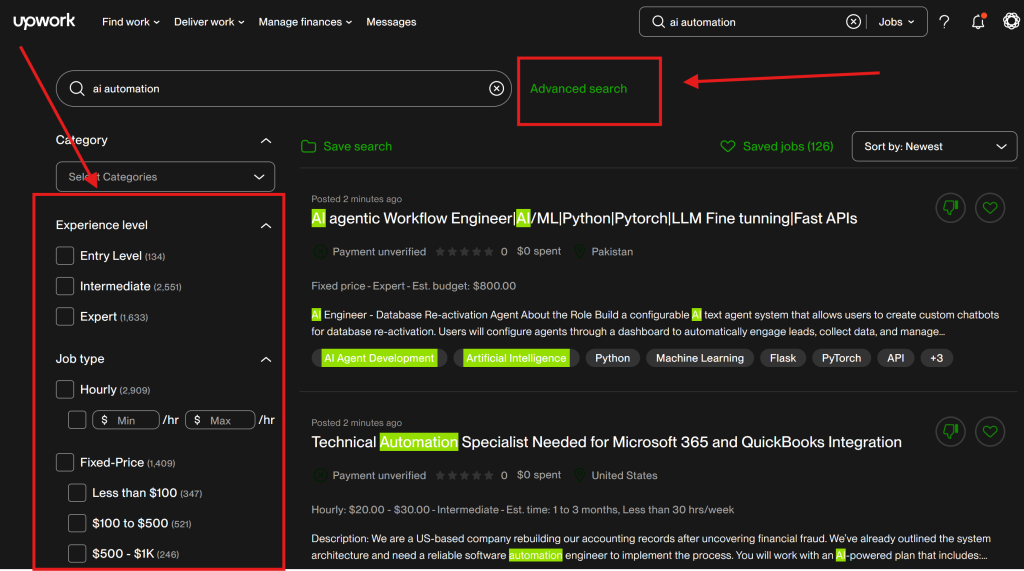The width and height of the screenshot is (1024, 571).
Task: Open the Deliver work dropdown menu
Action: (x=209, y=22)
